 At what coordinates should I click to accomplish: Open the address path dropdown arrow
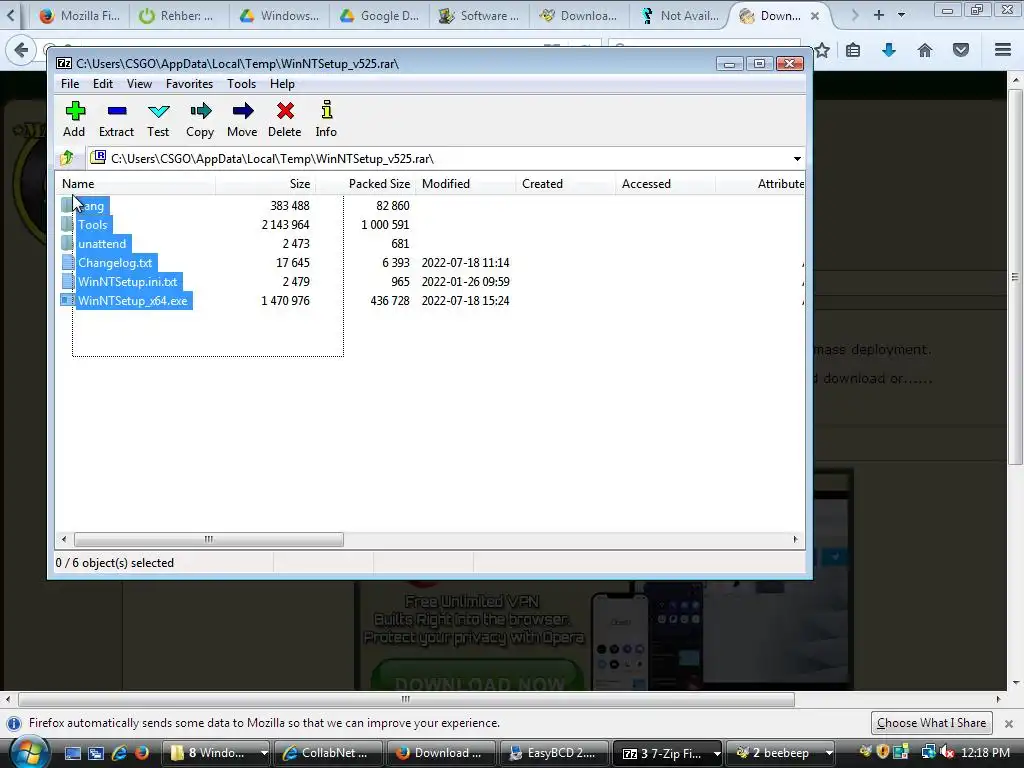[x=797, y=159]
